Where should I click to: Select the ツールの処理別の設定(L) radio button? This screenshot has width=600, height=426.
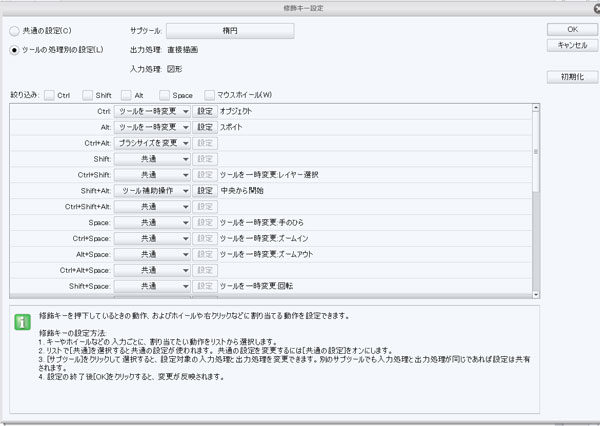pyautogui.click(x=14, y=50)
